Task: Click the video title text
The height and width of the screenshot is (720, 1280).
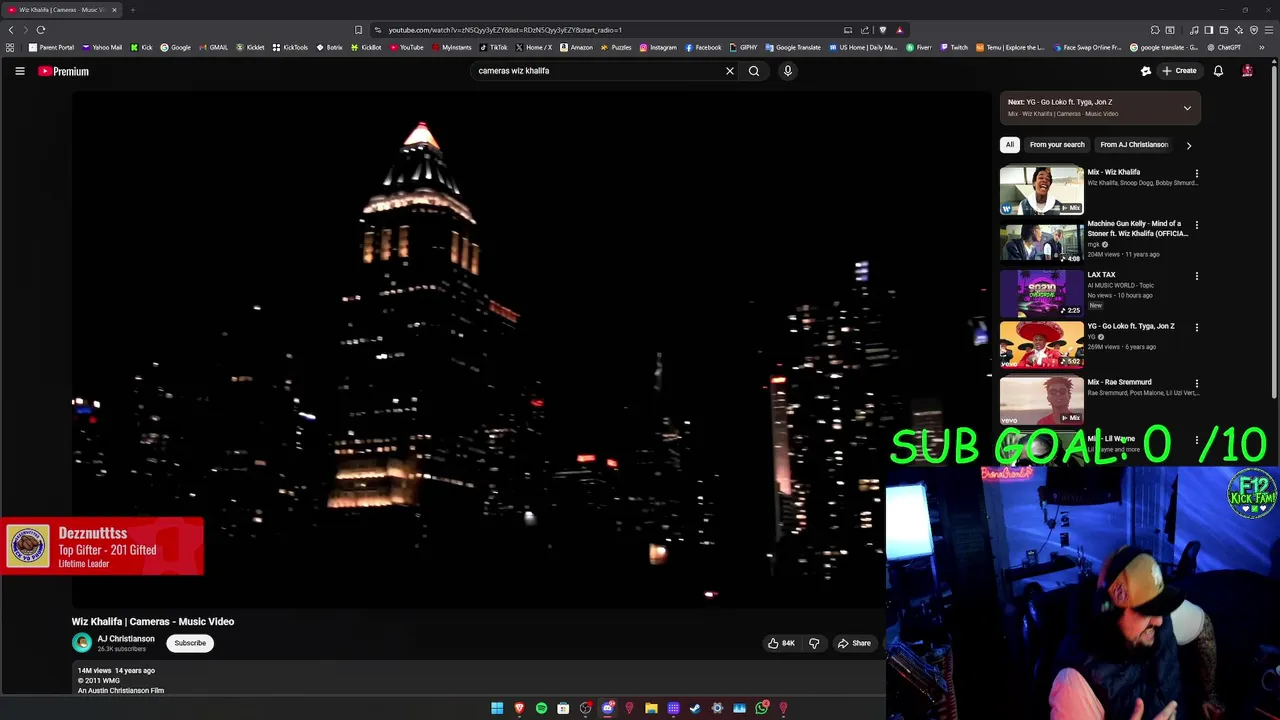Action: click(x=153, y=621)
